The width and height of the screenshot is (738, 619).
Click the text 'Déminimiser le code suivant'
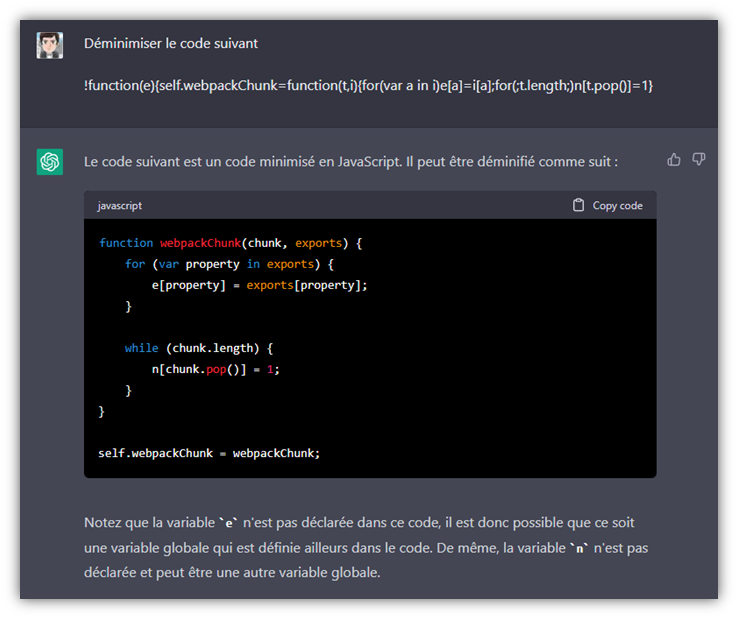click(x=171, y=44)
